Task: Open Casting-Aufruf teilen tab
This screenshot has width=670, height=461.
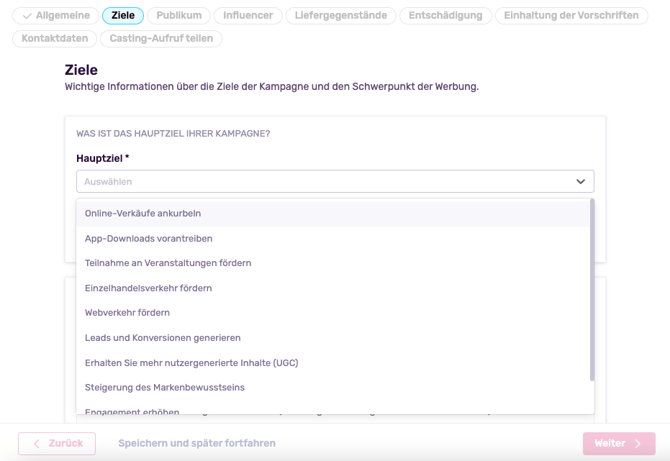Action: click(161, 38)
